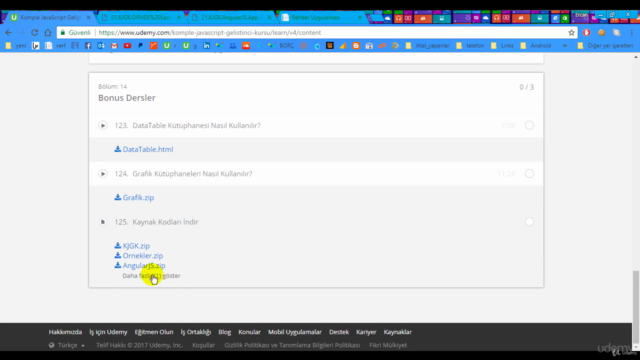Open the 'Mobil Uygulamalar' footer link
640x360 pixels.
click(295, 332)
